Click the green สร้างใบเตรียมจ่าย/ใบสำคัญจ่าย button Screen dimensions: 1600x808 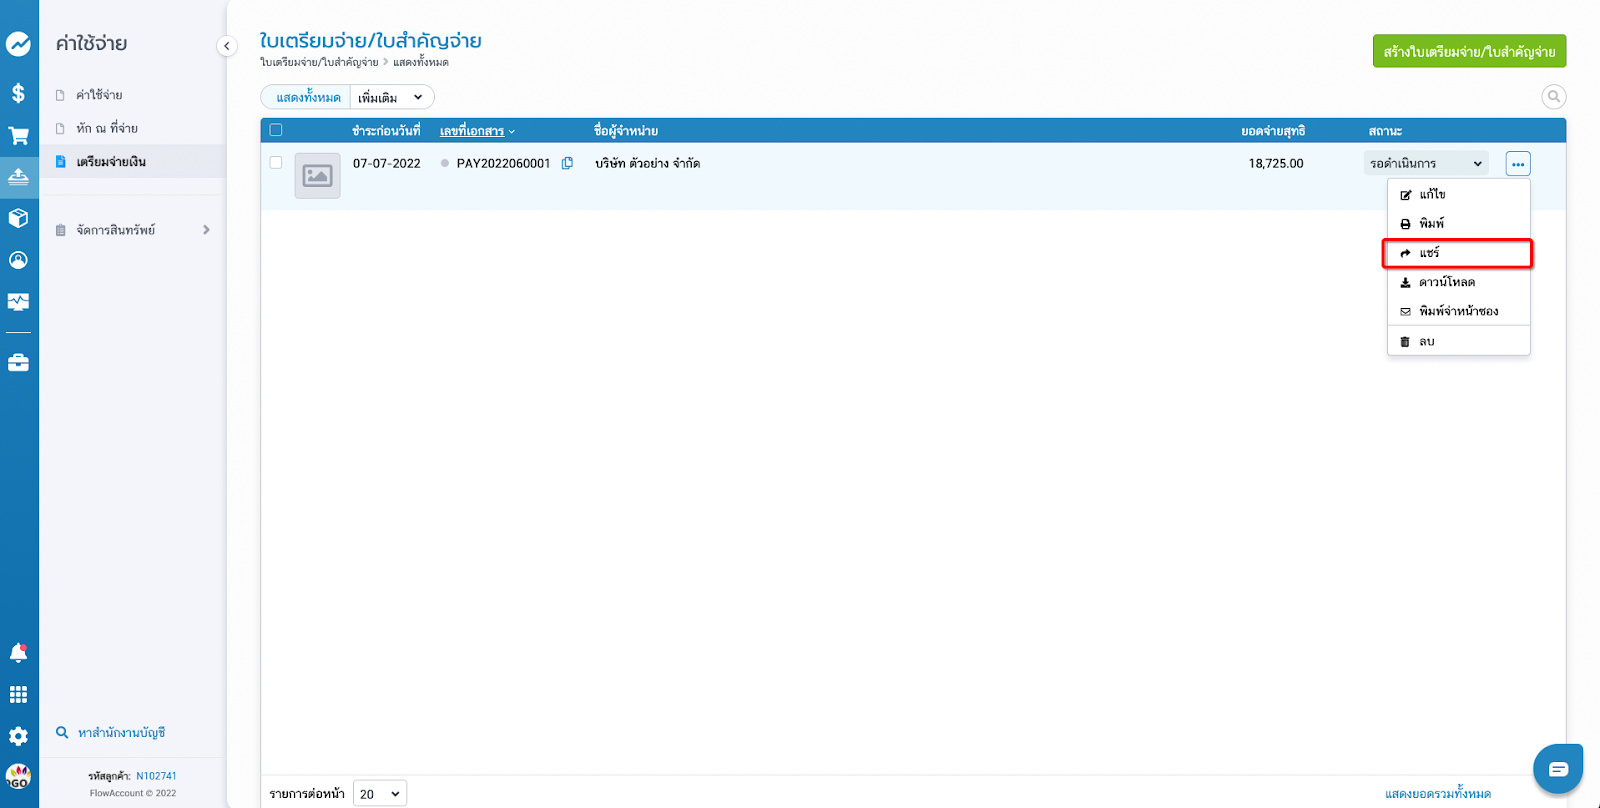pyautogui.click(x=1468, y=52)
